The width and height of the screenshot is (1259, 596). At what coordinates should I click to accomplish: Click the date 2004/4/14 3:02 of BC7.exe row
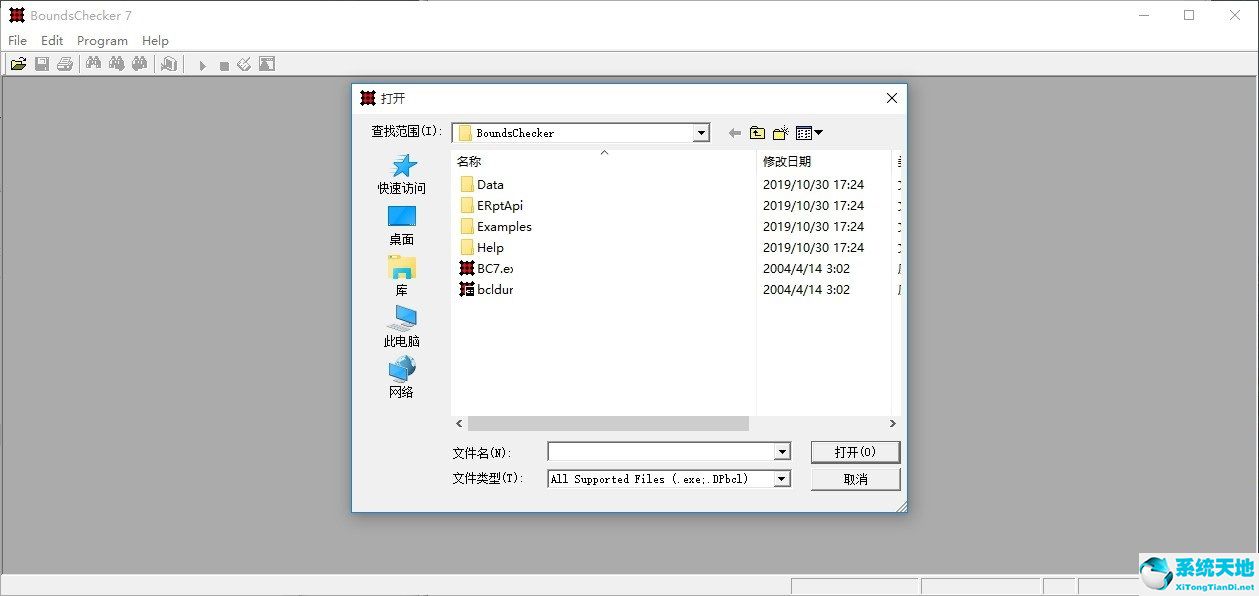click(806, 269)
